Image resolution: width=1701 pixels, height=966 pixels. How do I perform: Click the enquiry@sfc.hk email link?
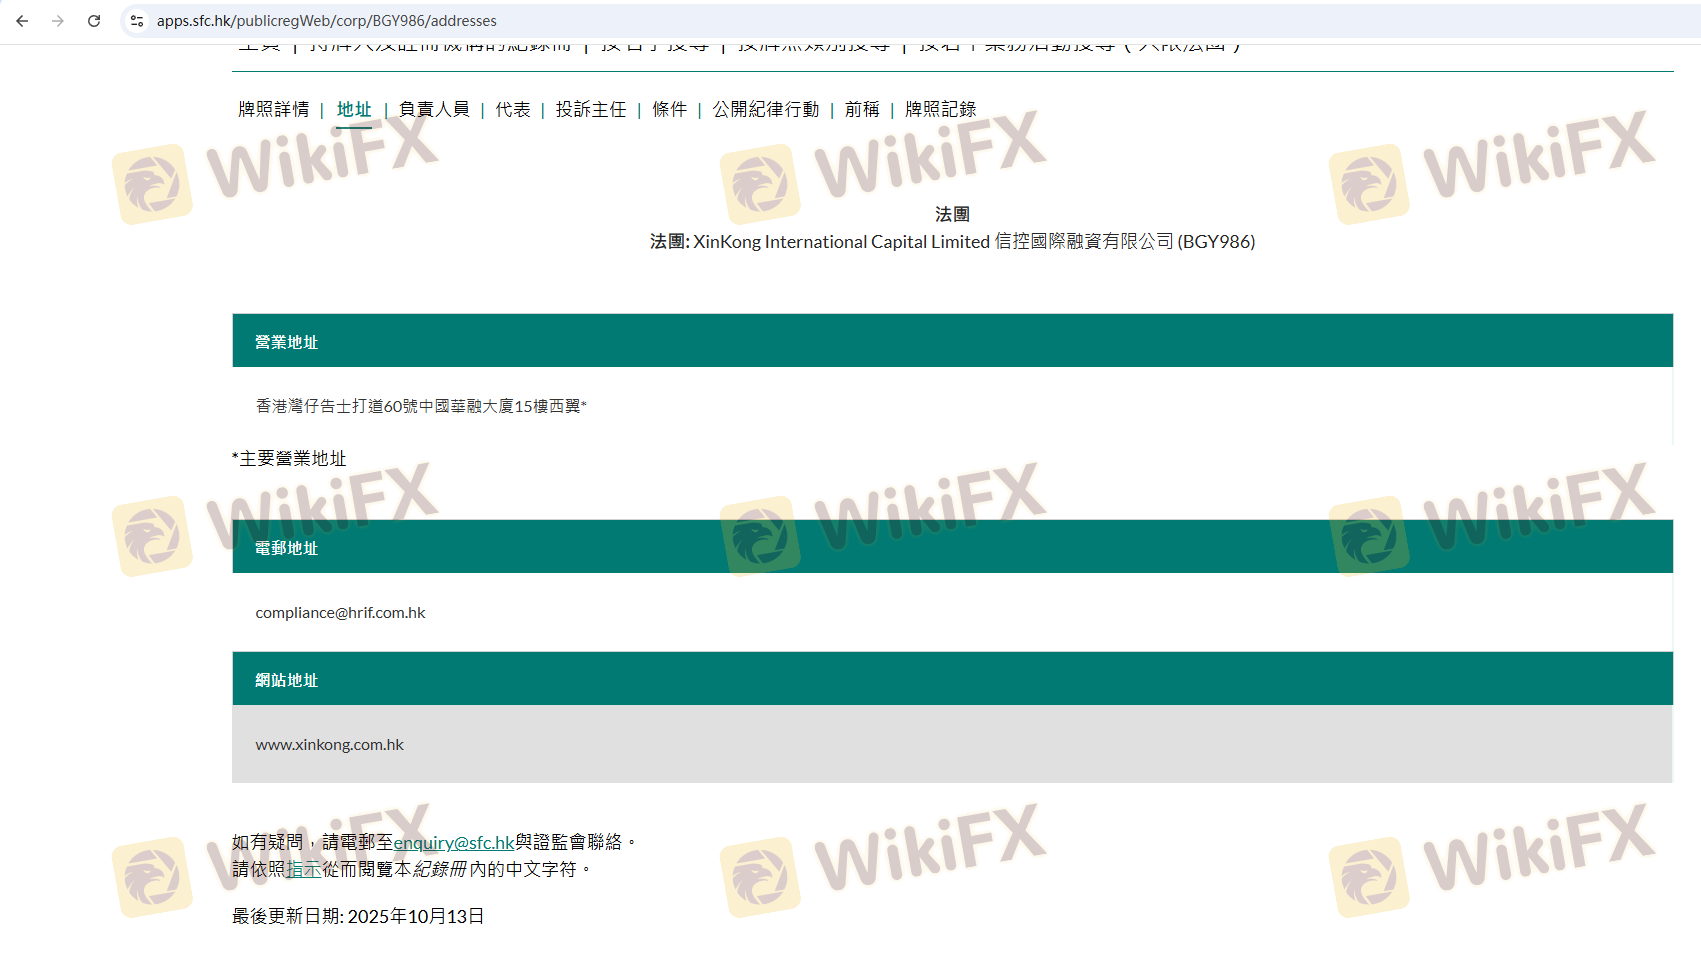pos(454,843)
